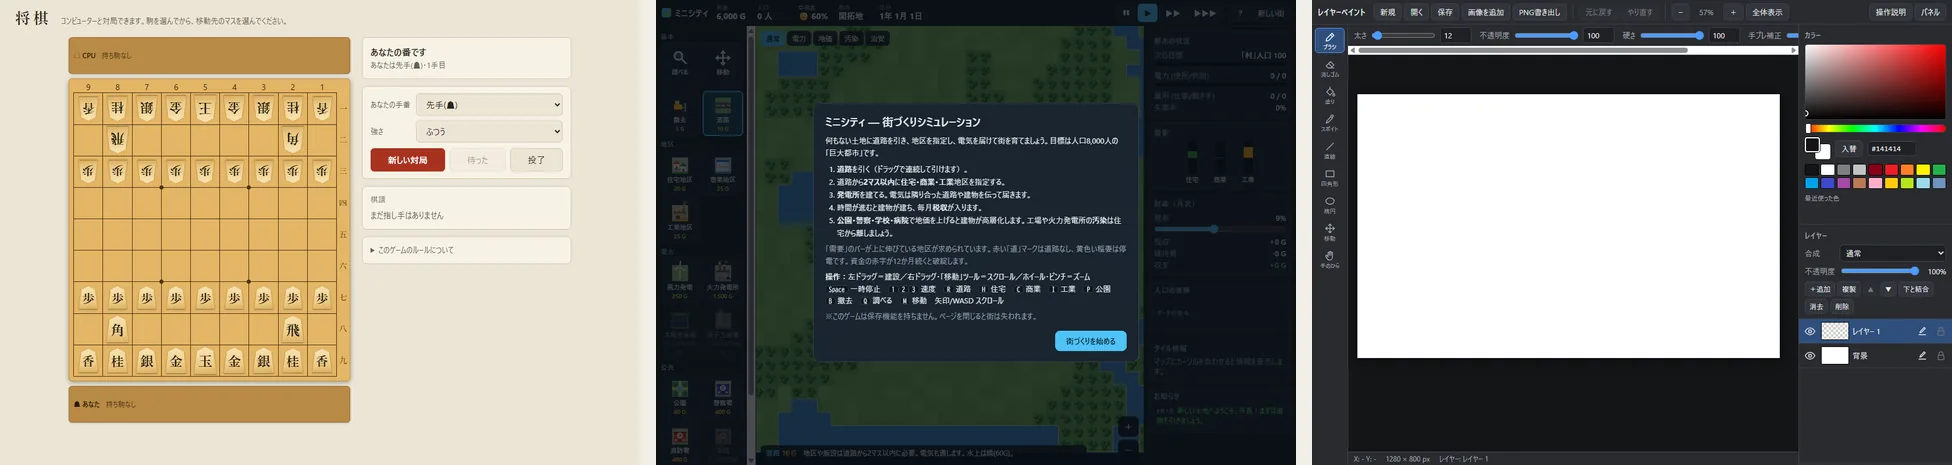Switch map overlay to 電力 tab
Image resolution: width=1952 pixels, height=465 pixels.
798,38
